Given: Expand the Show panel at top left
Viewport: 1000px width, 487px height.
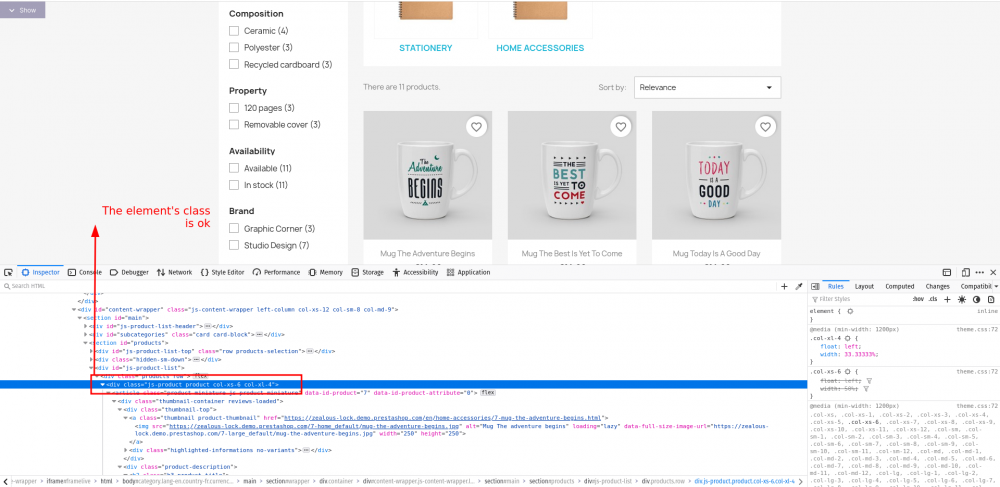Looking at the screenshot, I should [22, 10].
